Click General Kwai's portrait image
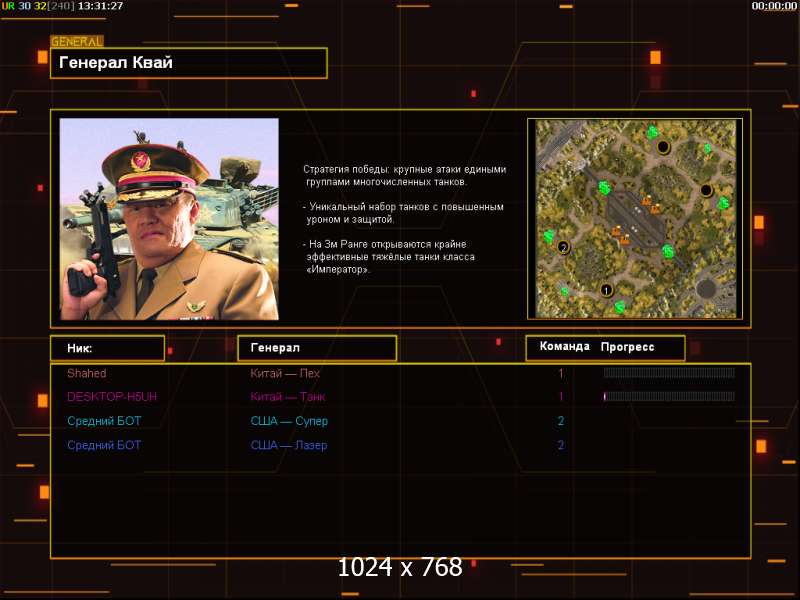800x600 pixels. (169, 219)
